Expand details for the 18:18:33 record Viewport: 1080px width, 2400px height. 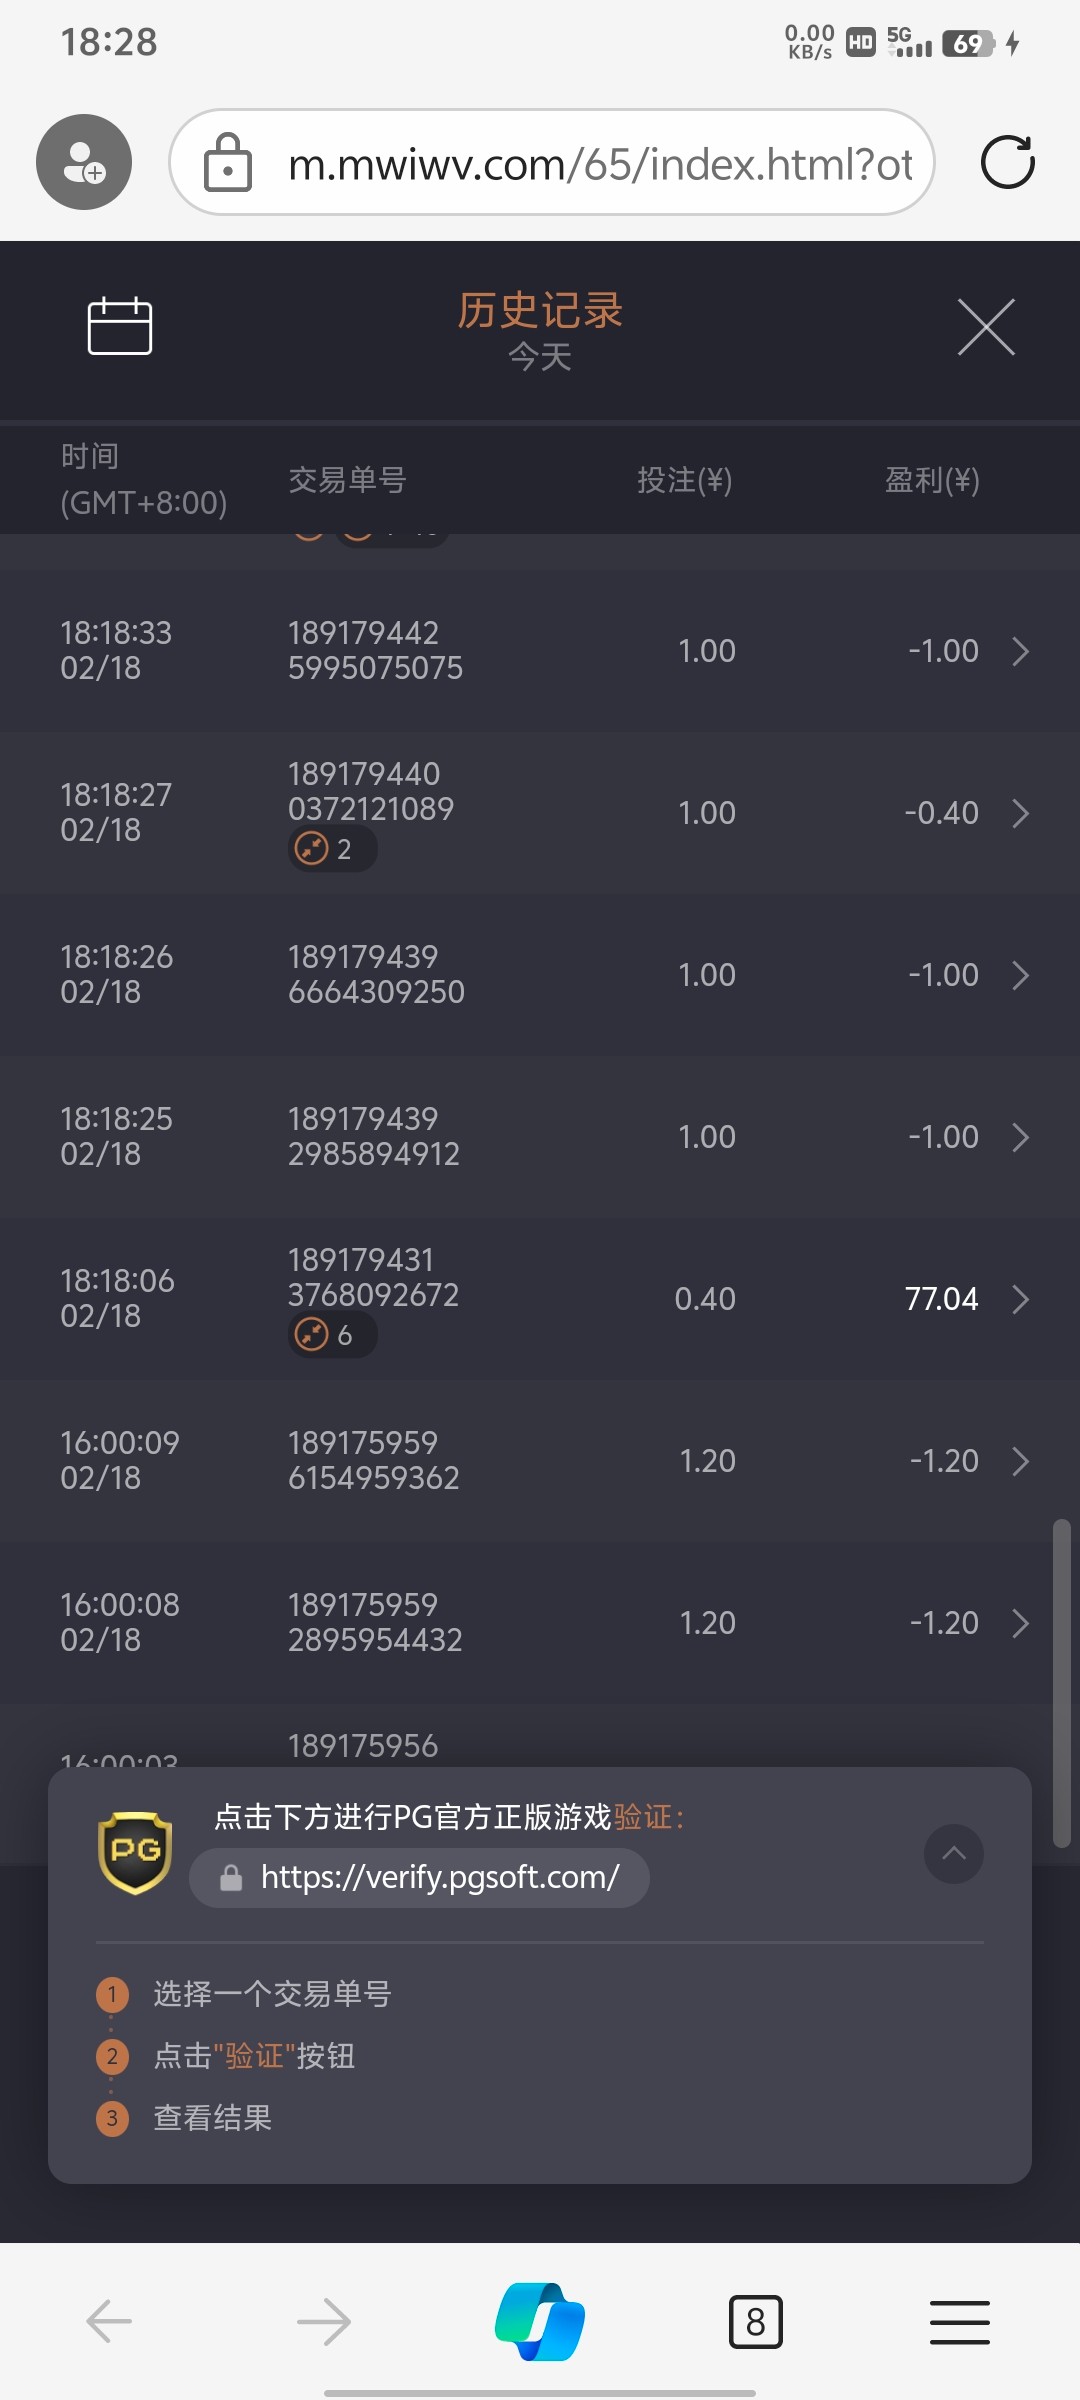[1020, 651]
